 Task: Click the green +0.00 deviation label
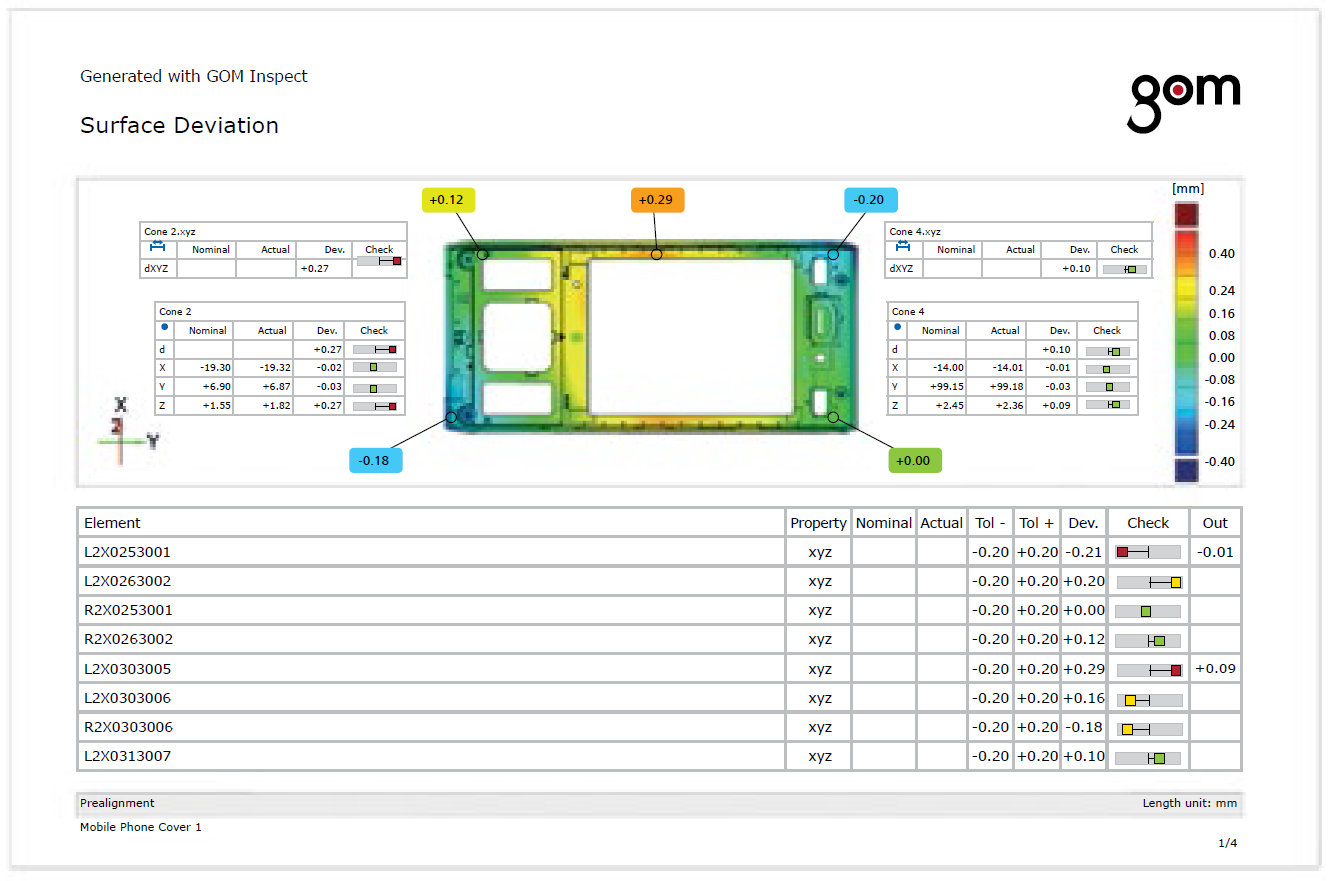tap(915, 461)
